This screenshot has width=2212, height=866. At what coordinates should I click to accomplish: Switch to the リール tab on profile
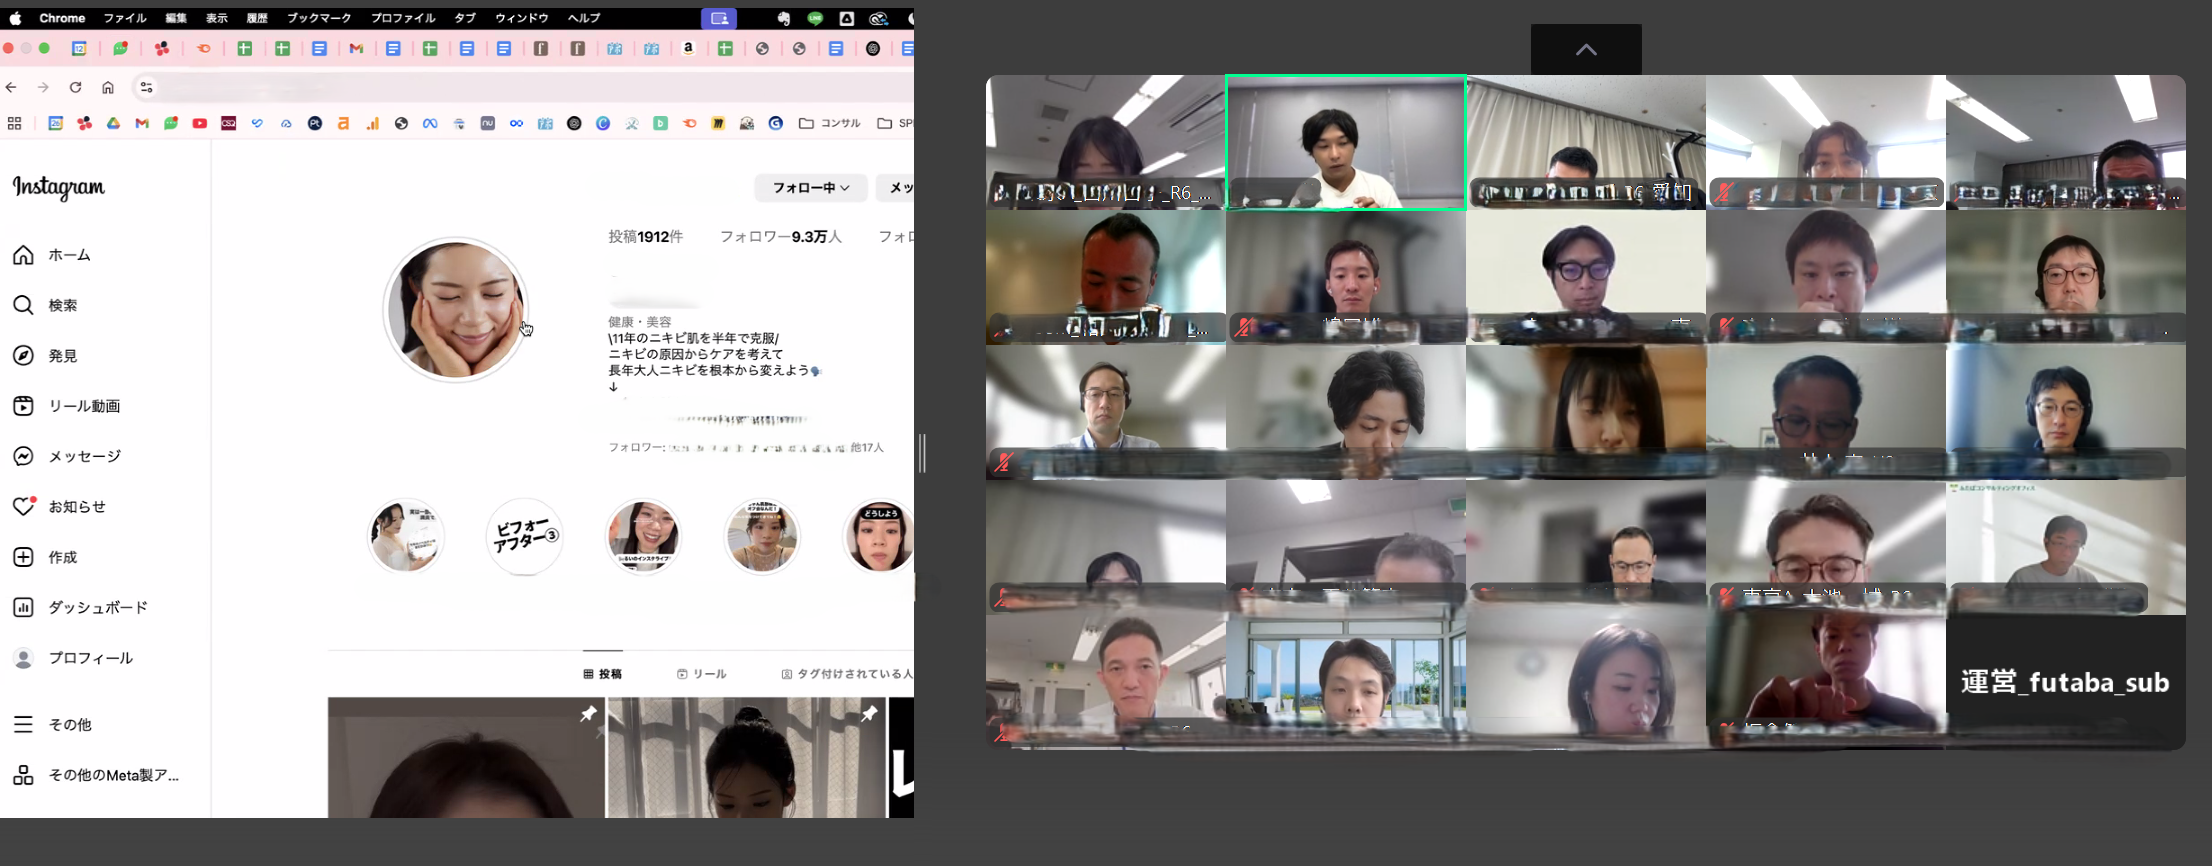coord(702,674)
